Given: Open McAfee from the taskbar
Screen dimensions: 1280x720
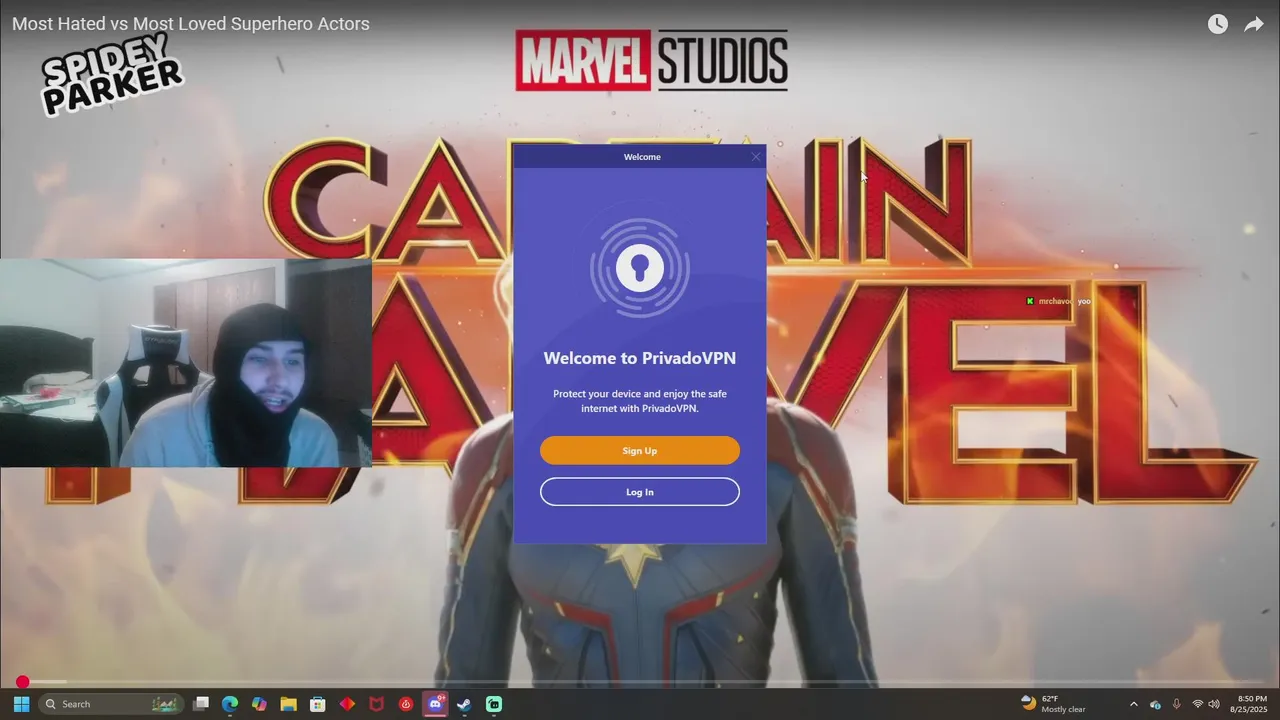Looking at the screenshot, I should (x=377, y=704).
